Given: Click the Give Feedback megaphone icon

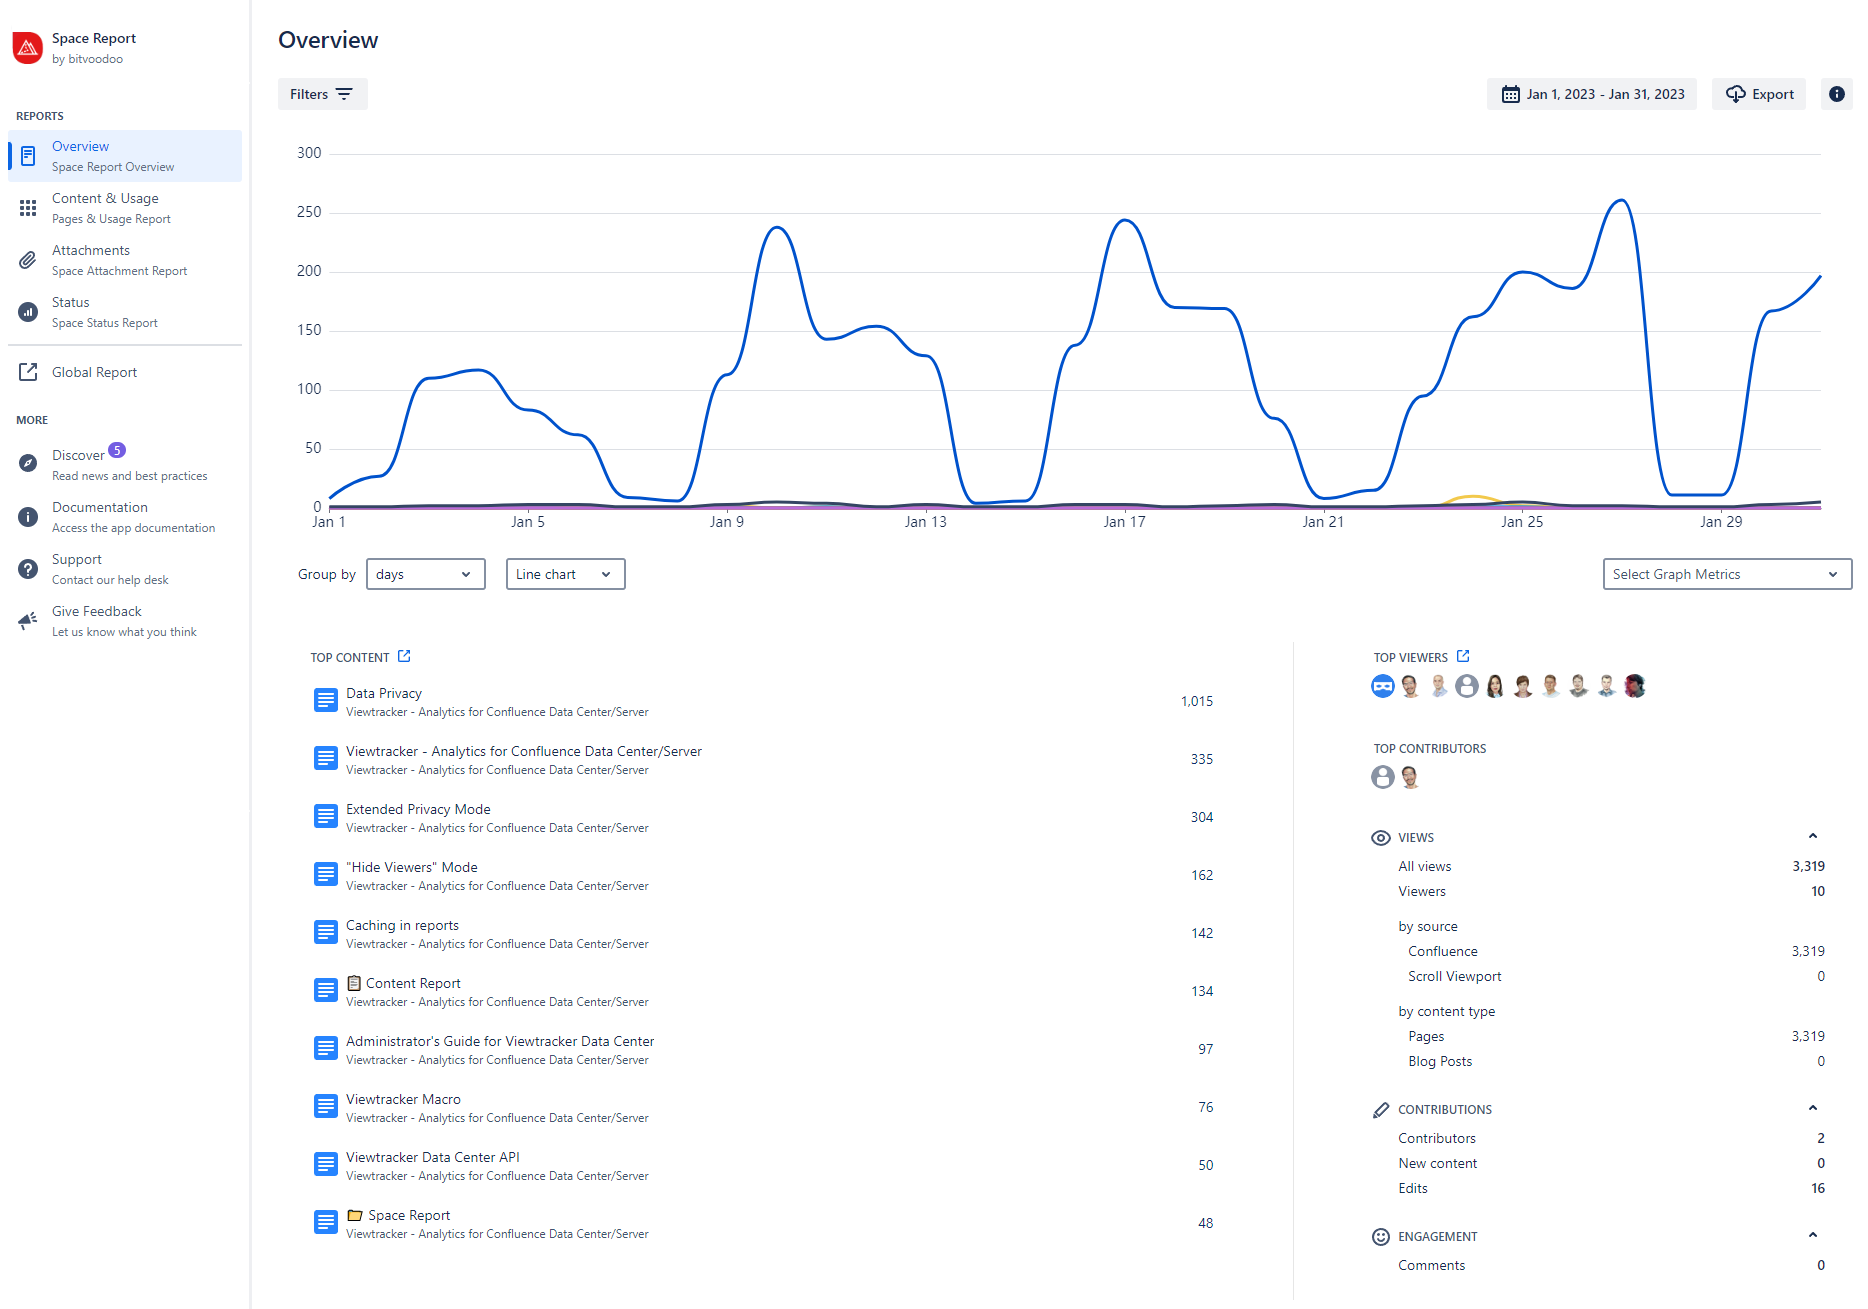Looking at the screenshot, I should click(x=28, y=621).
